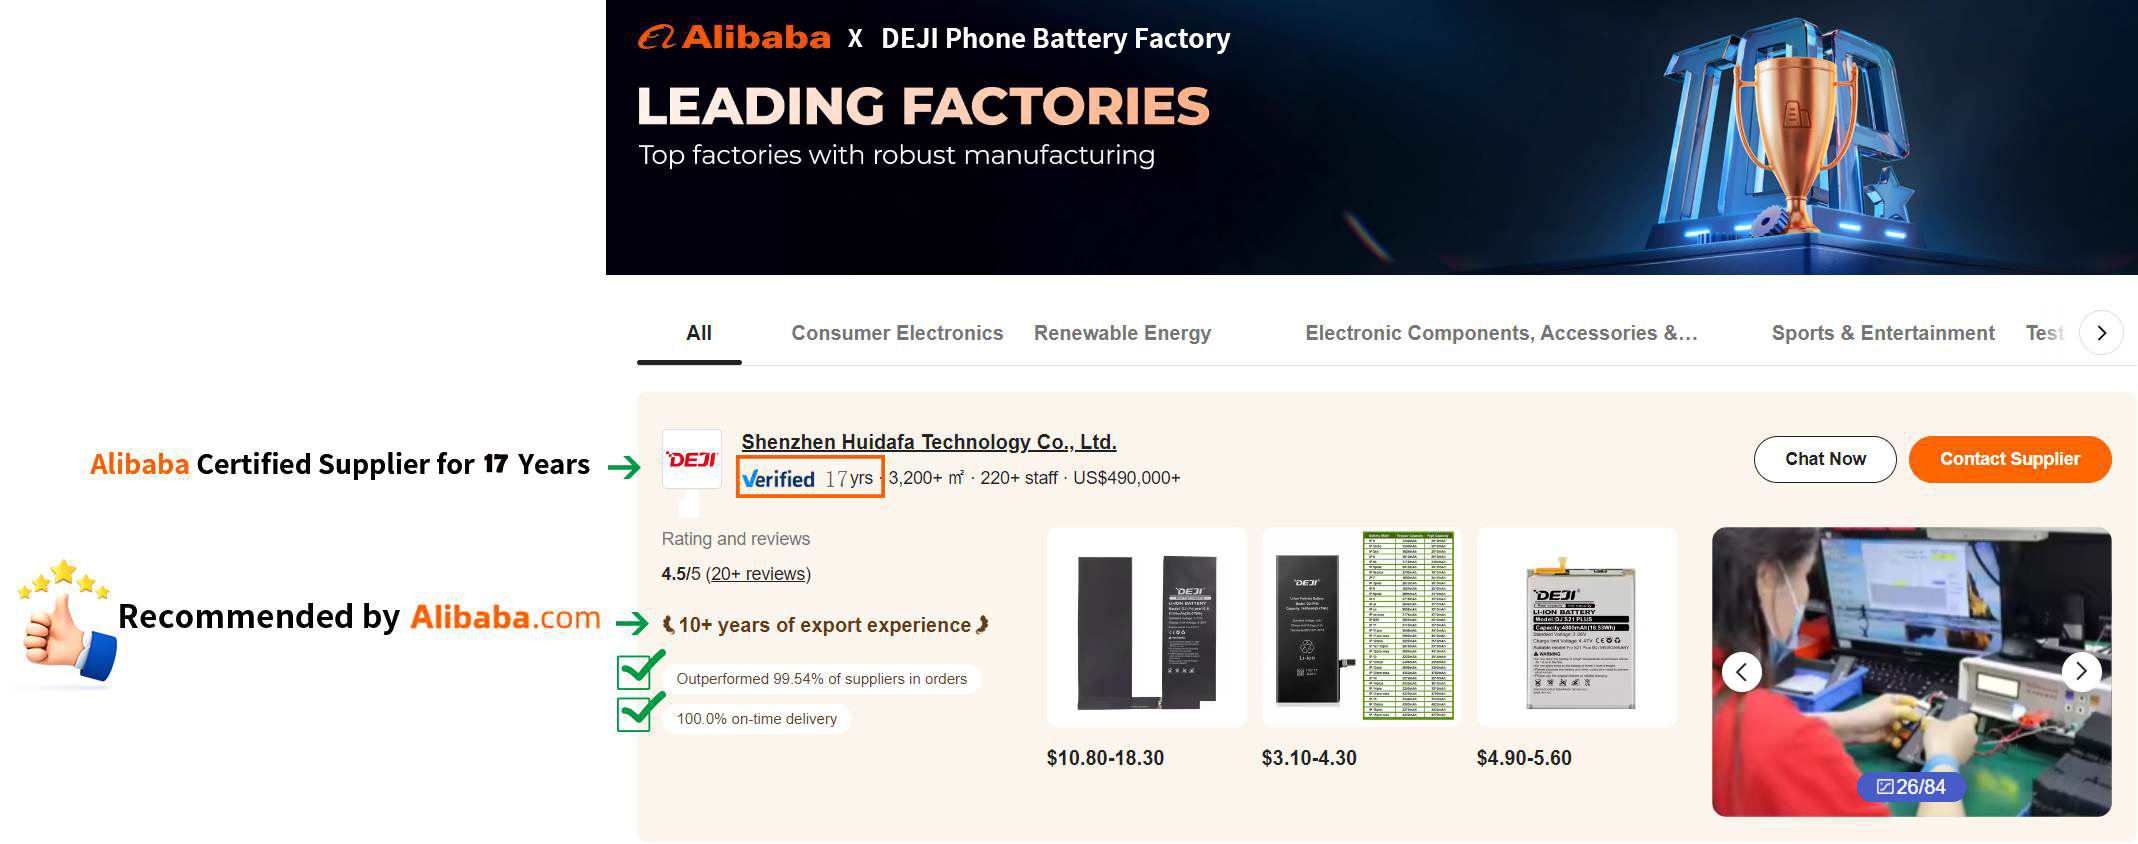Start a chat with Chat Now
2138x844 pixels.
click(1825, 459)
